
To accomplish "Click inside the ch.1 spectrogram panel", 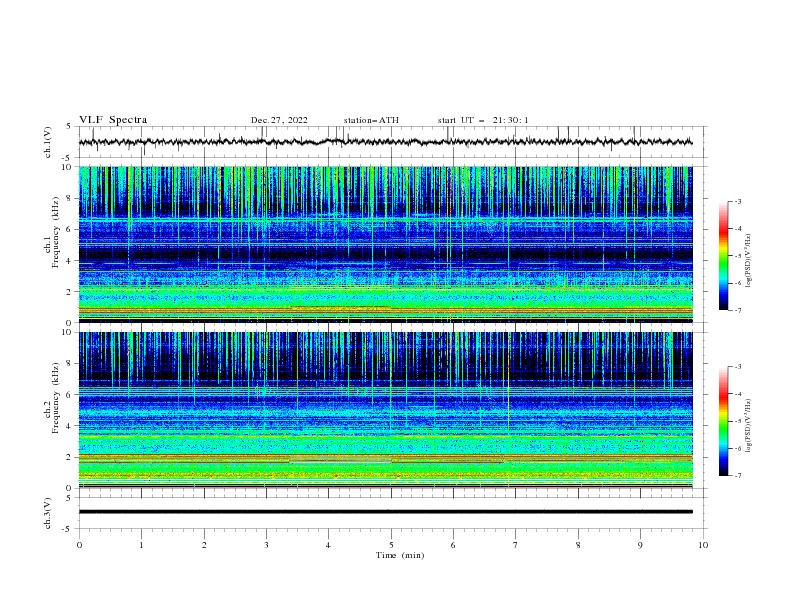I will click(385, 244).
